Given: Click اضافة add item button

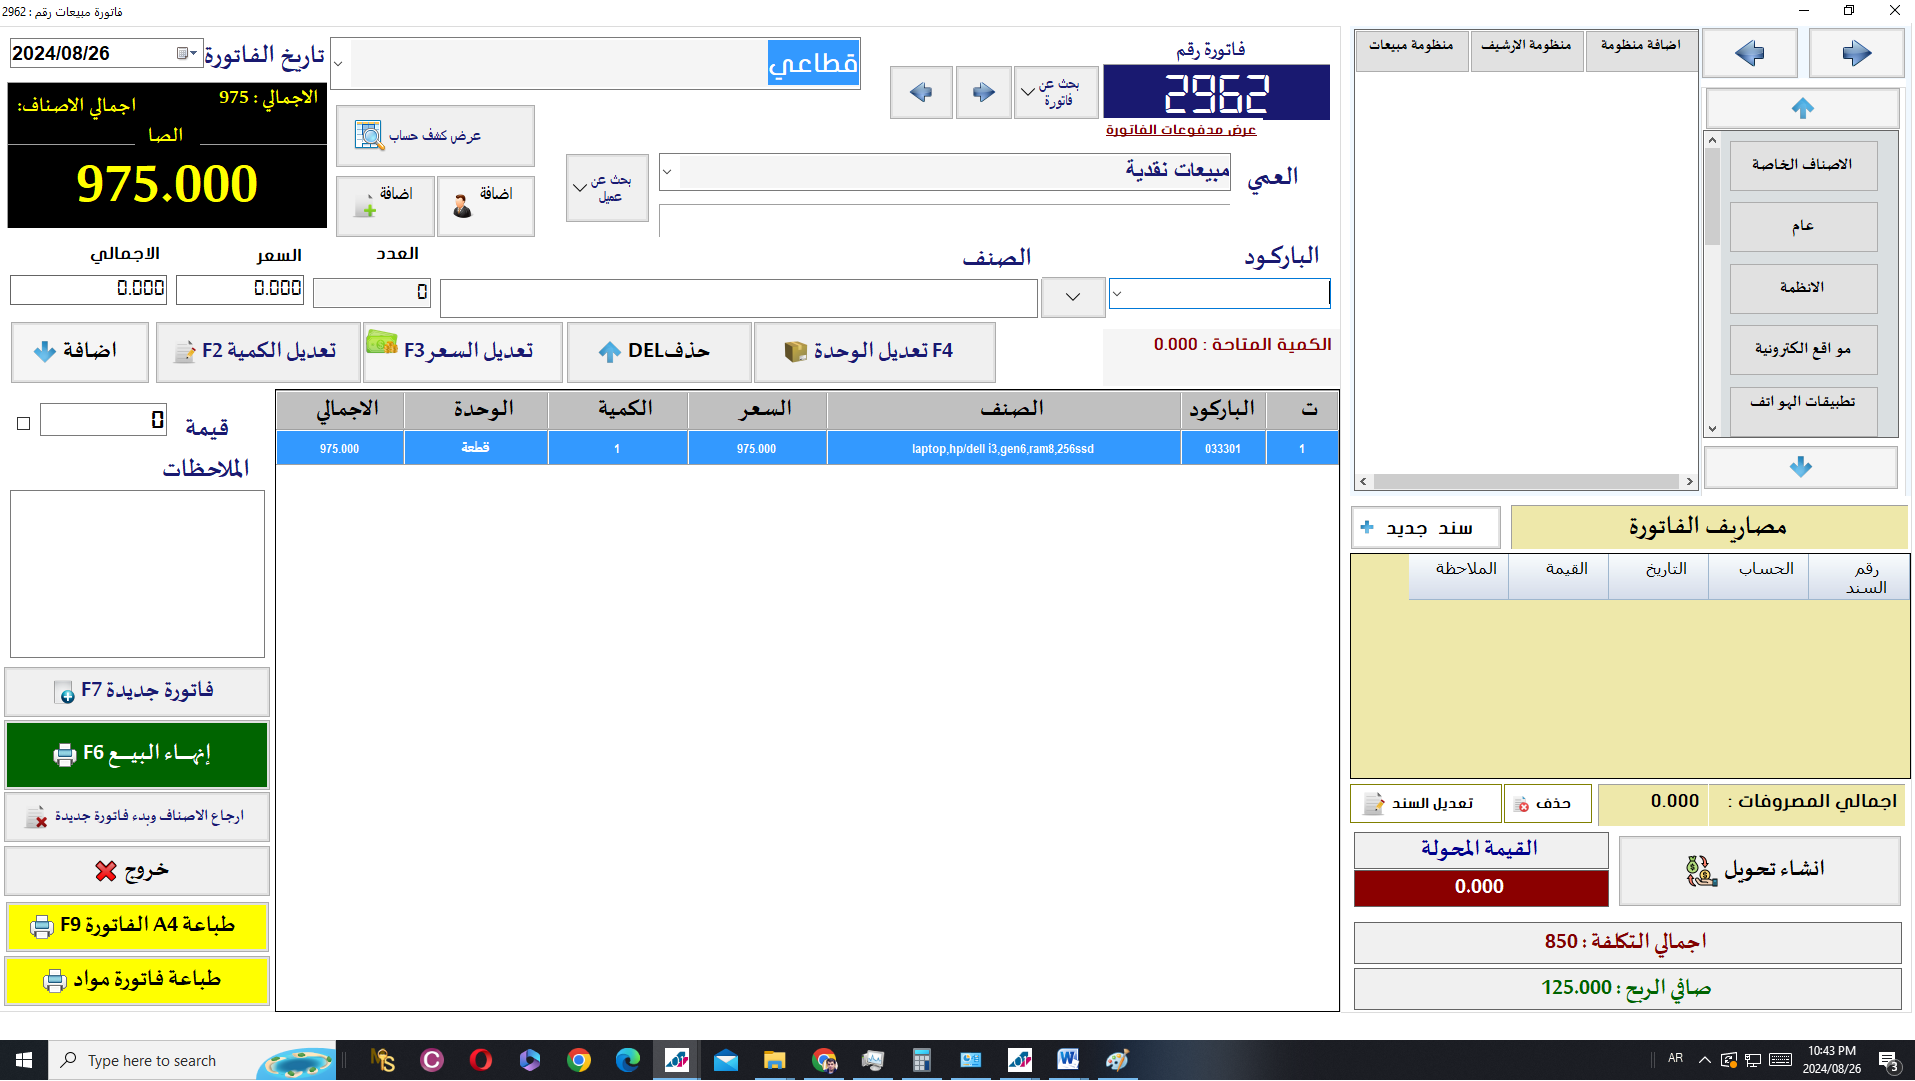Looking at the screenshot, I should click(80, 352).
